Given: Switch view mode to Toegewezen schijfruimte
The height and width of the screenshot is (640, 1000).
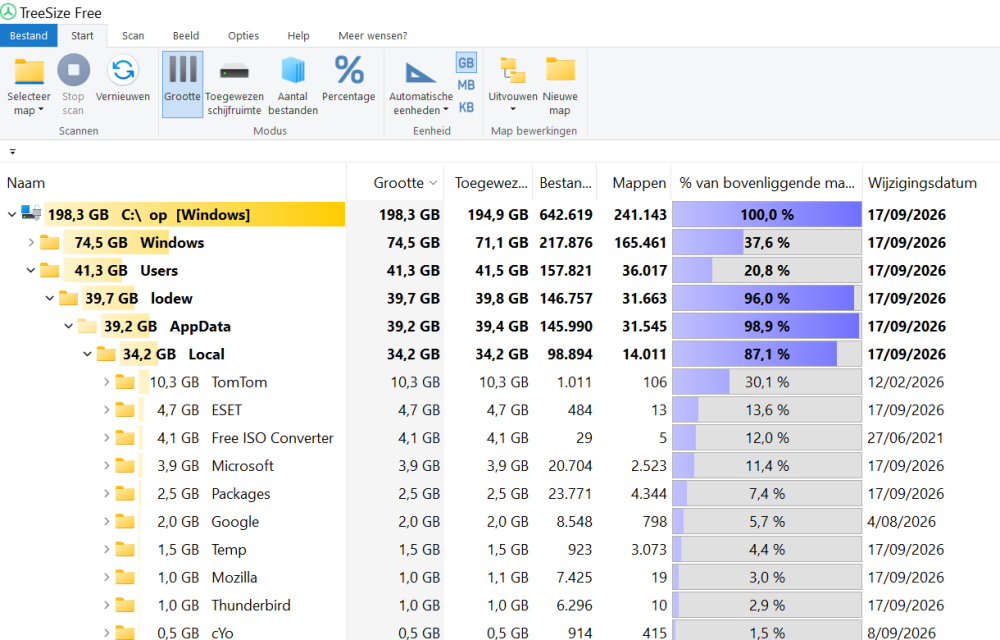Looking at the screenshot, I should pos(234,84).
